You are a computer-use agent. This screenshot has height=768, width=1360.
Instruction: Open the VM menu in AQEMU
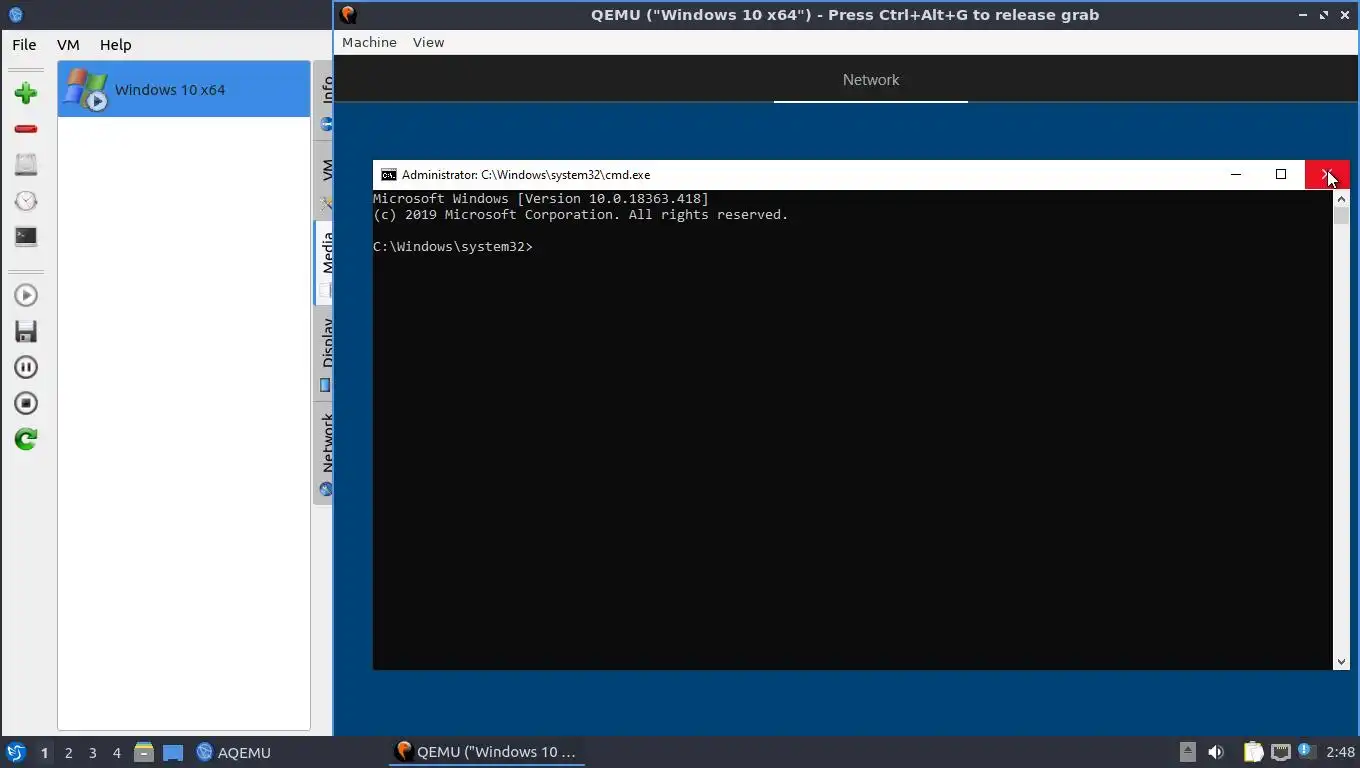click(x=68, y=45)
